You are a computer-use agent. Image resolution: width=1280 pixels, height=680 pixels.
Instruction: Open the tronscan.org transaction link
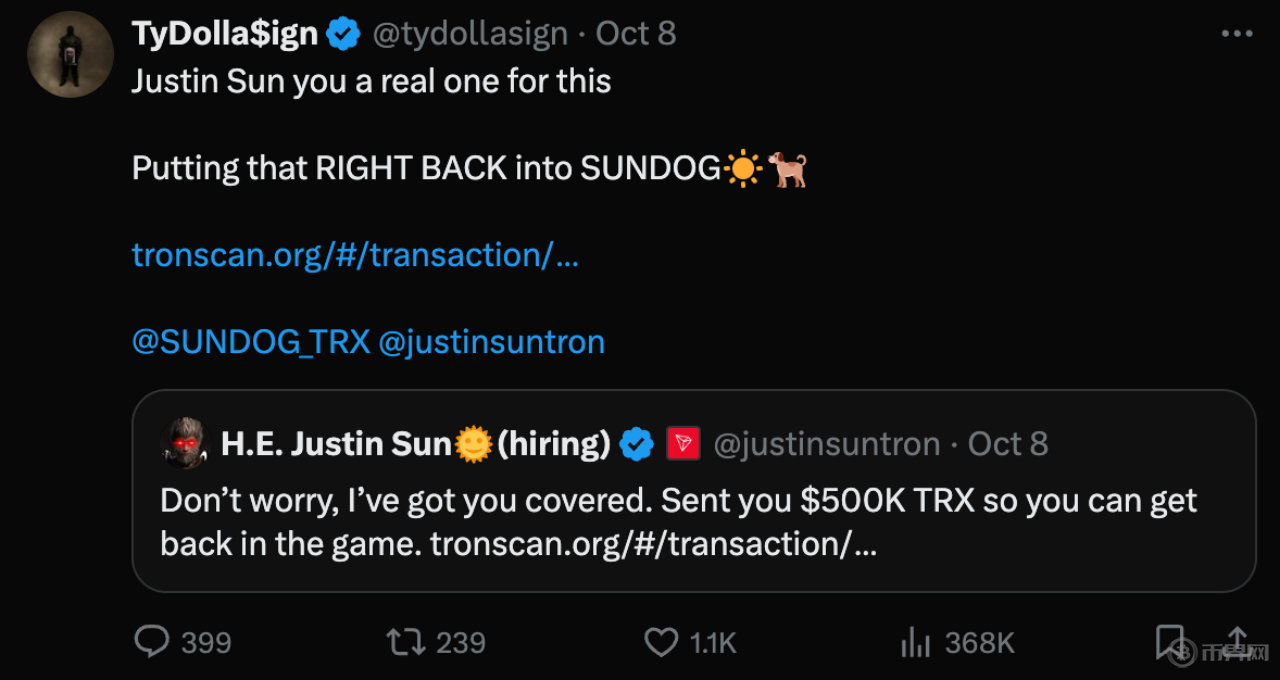tap(355, 254)
